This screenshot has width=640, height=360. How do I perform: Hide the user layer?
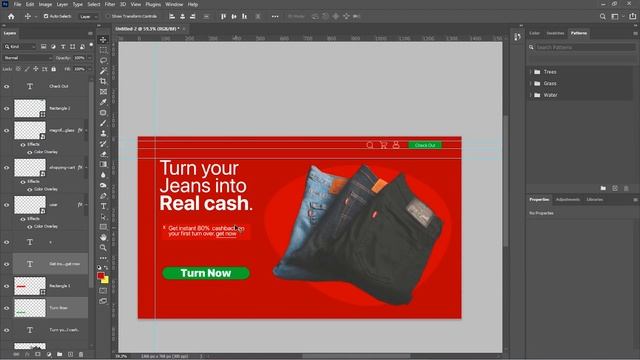tap(7, 205)
